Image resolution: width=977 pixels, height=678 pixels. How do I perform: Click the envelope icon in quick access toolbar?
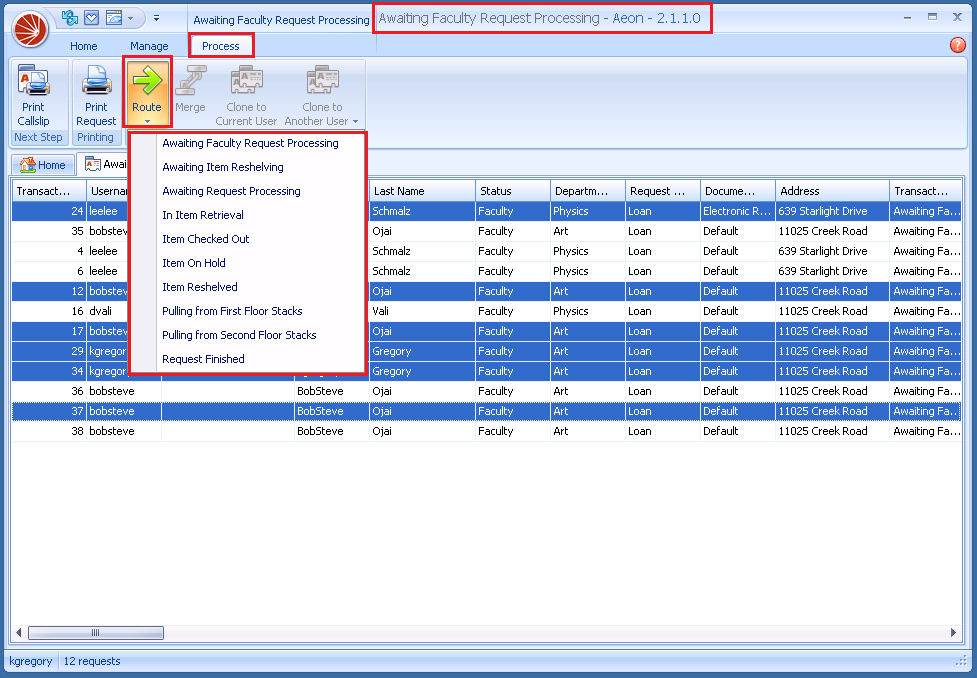(x=92, y=17)
